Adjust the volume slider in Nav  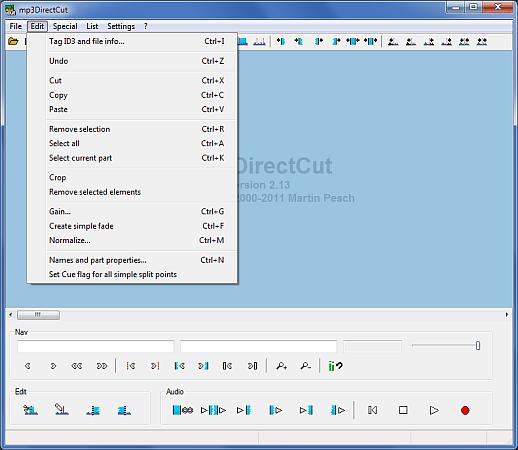click(478, 346)
